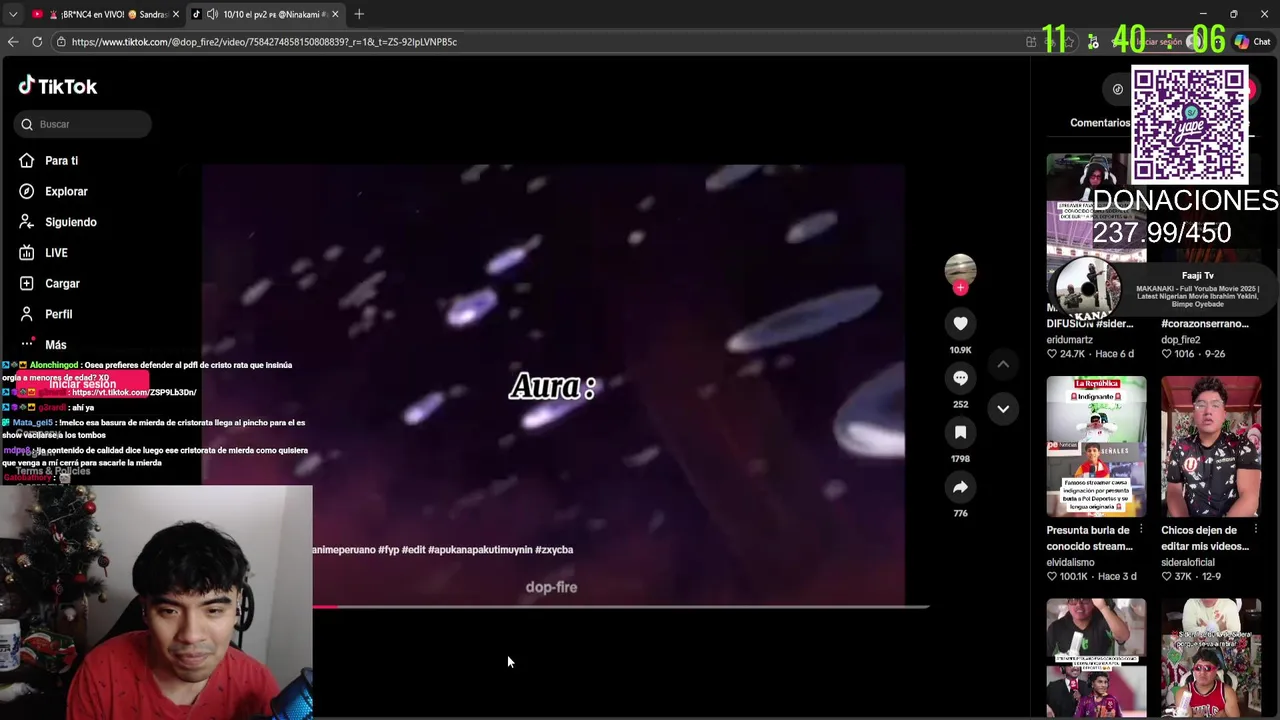The height and width of the screenshot is (720, 1280).
Task: Like the video with heart icon
Action: click(960, 323)
